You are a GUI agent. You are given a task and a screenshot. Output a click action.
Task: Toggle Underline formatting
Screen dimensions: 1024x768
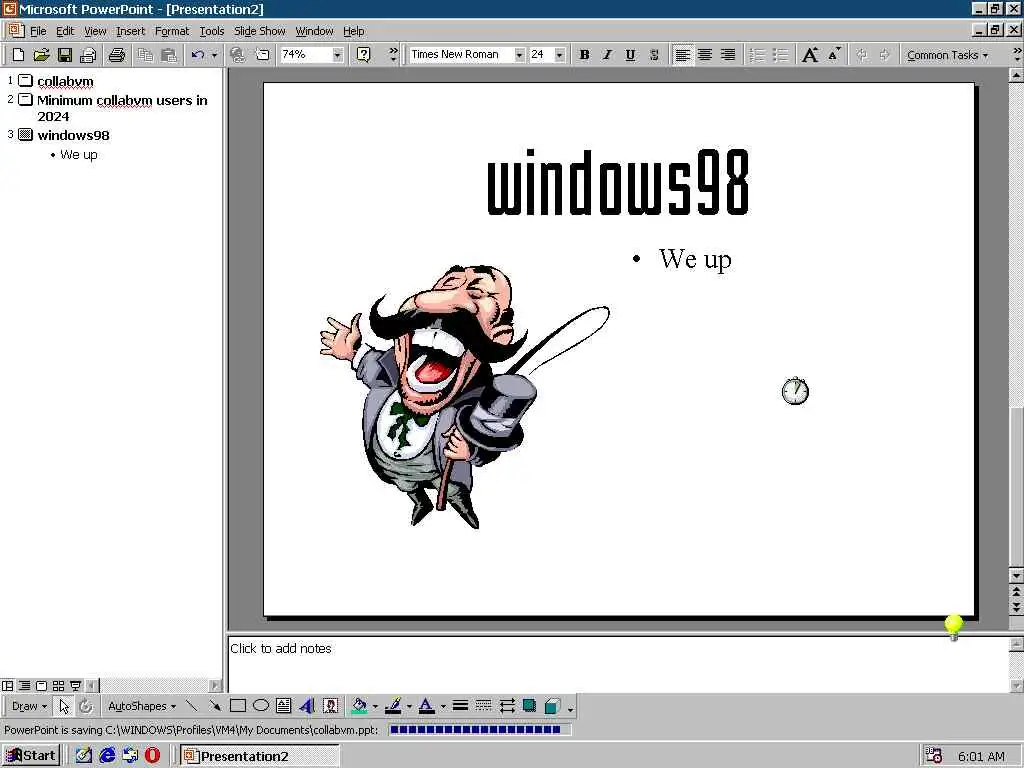pyautogui.click(x=630, y=55)
